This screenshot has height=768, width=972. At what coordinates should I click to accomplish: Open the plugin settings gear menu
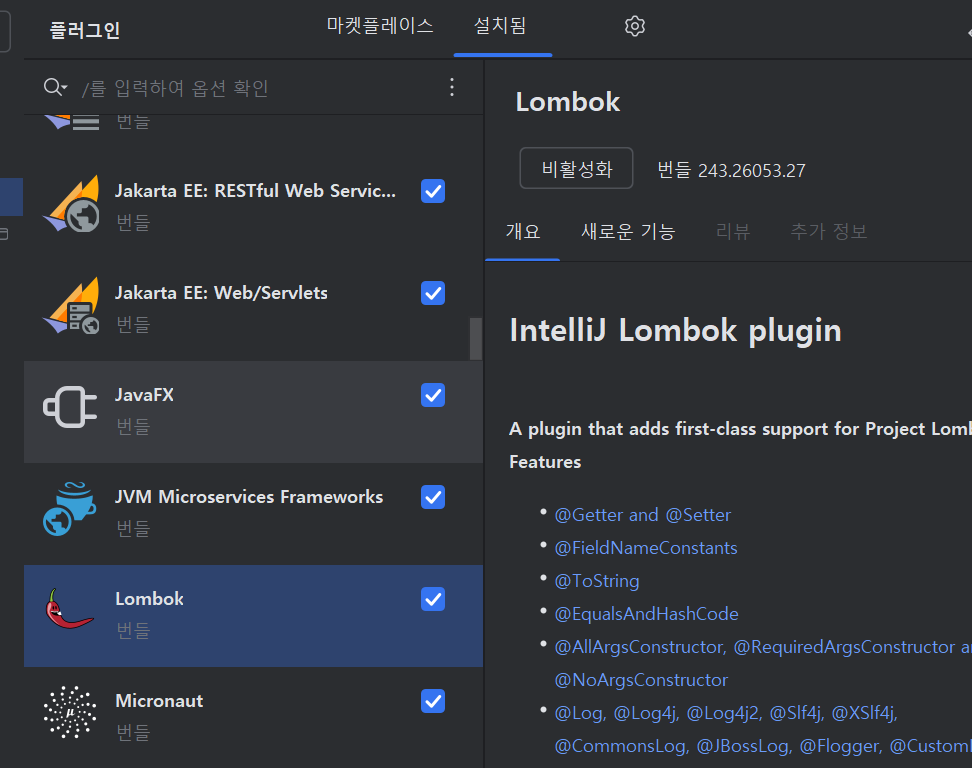[635, 26]
